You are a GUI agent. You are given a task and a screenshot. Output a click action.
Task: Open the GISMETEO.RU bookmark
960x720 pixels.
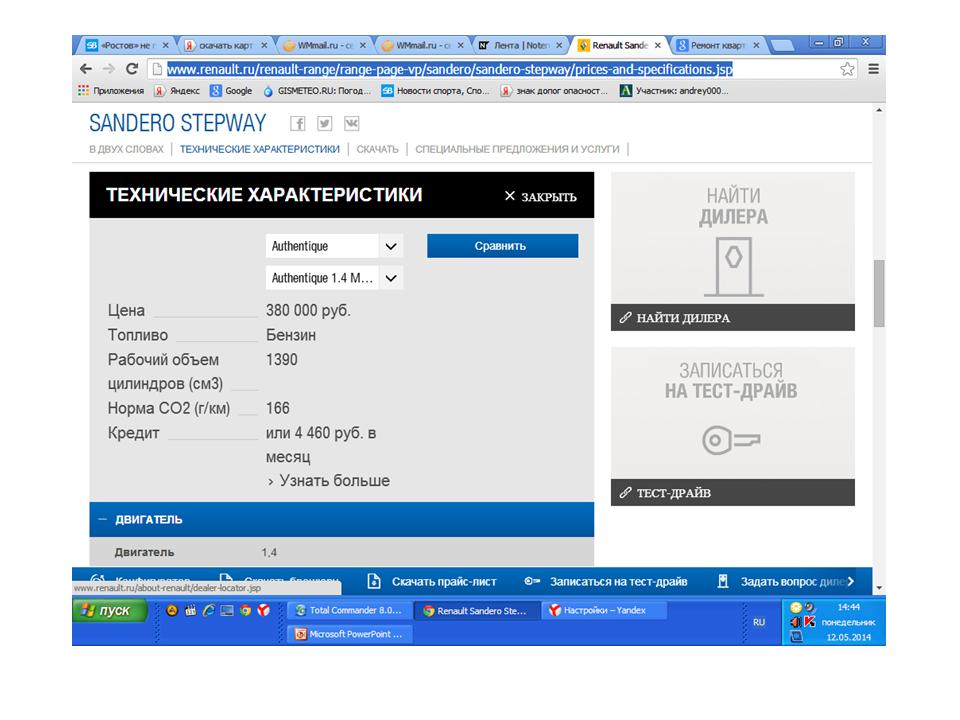(317, 91)
